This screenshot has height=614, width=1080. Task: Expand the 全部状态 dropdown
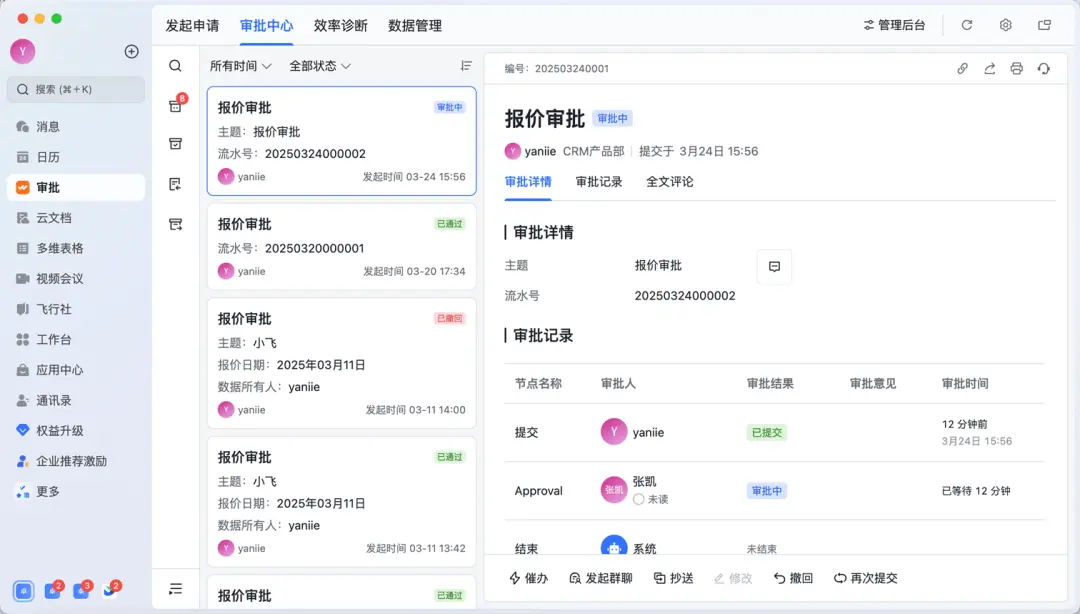click(x=320, y=65)
